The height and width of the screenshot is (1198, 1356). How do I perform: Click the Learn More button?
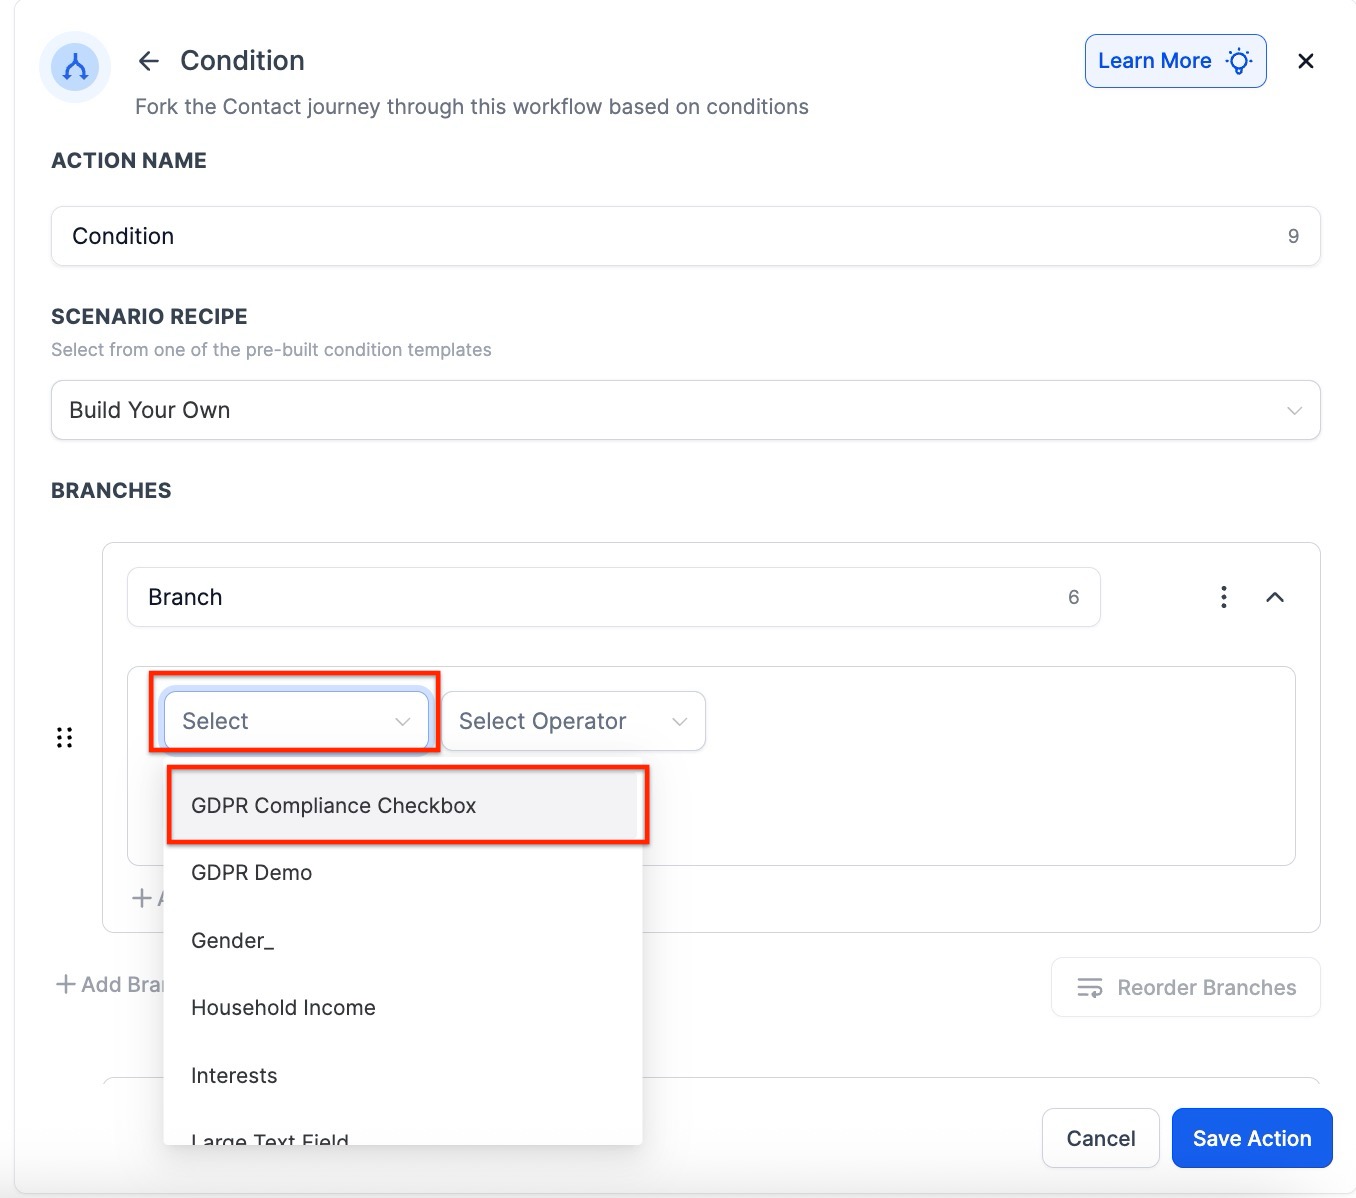click(x=1175, y=61)
